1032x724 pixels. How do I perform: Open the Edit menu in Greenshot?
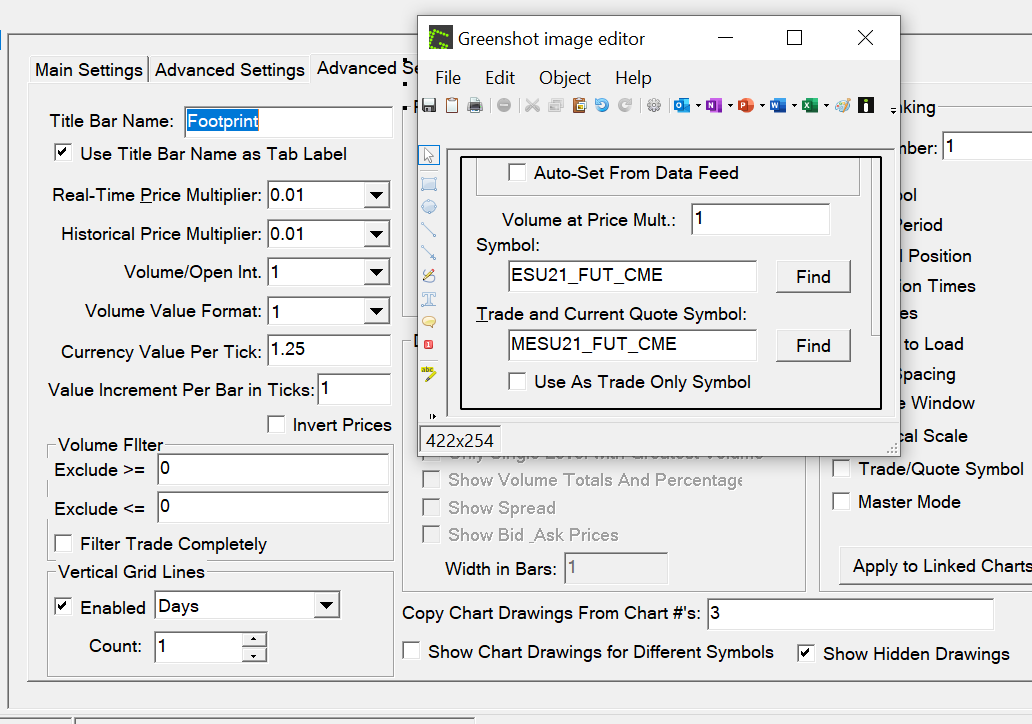[500, 78]
